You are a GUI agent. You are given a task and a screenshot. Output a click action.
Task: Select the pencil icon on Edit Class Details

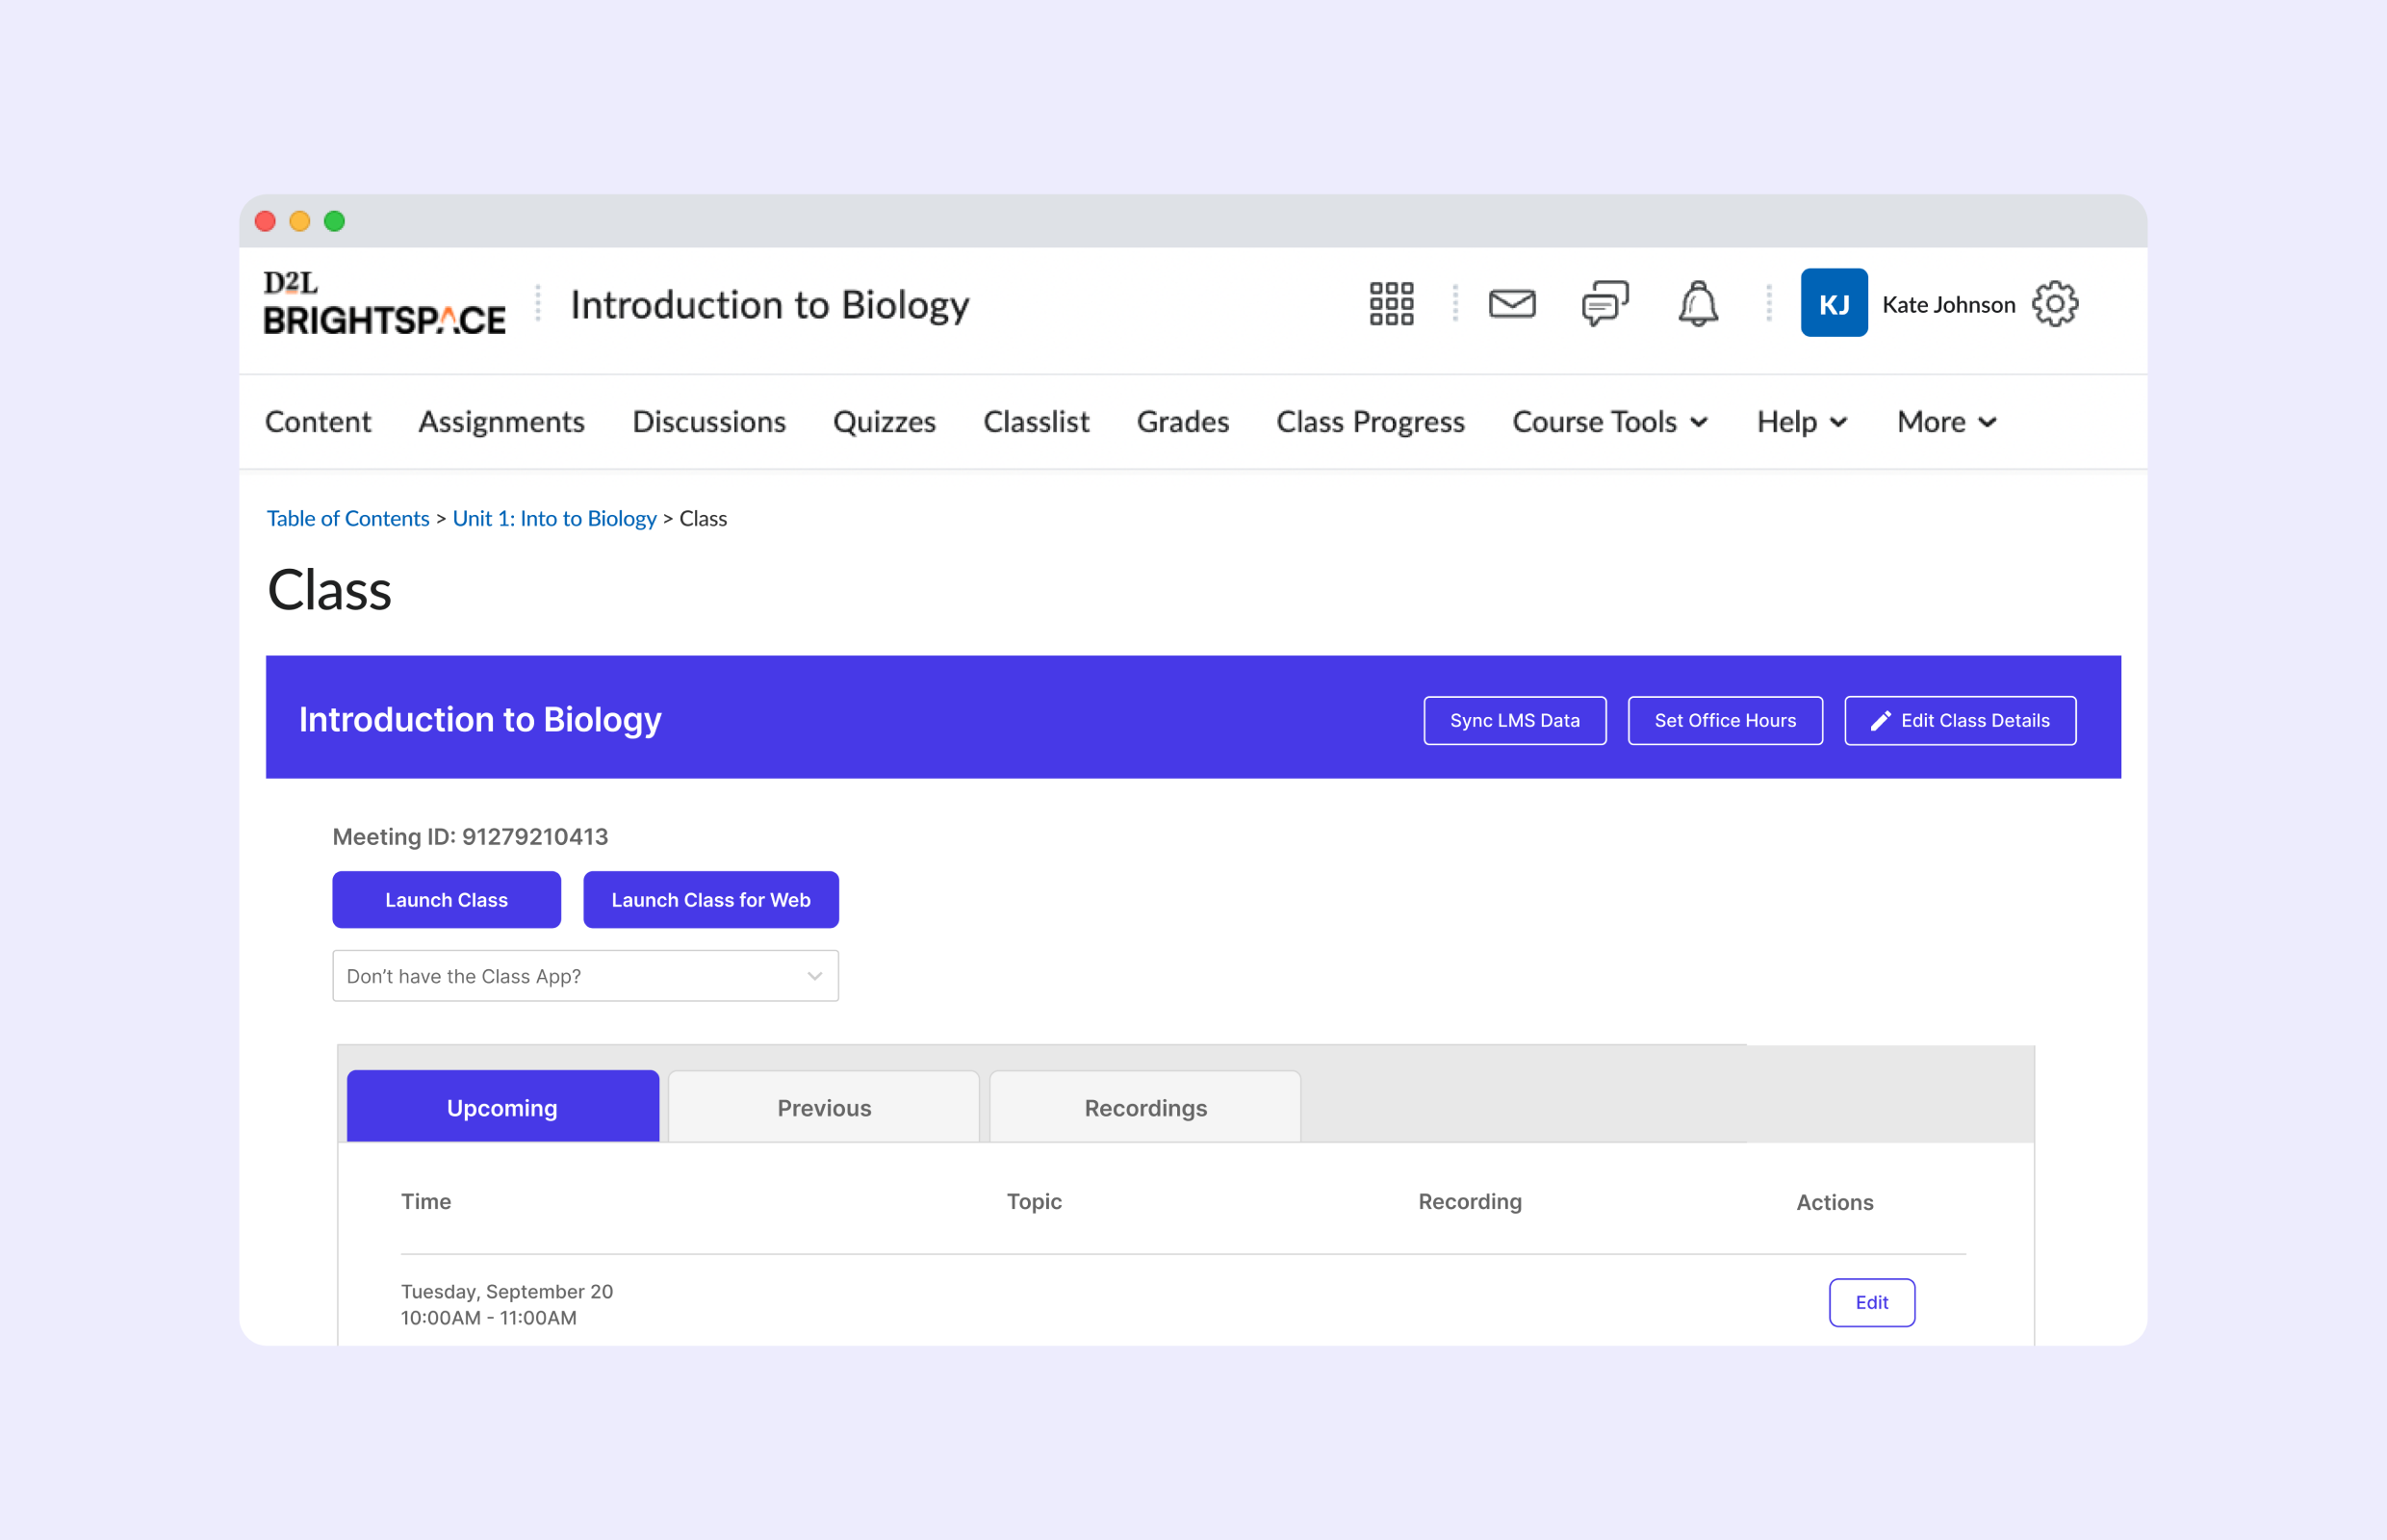pyautogui.click(x=1883, y=719)
